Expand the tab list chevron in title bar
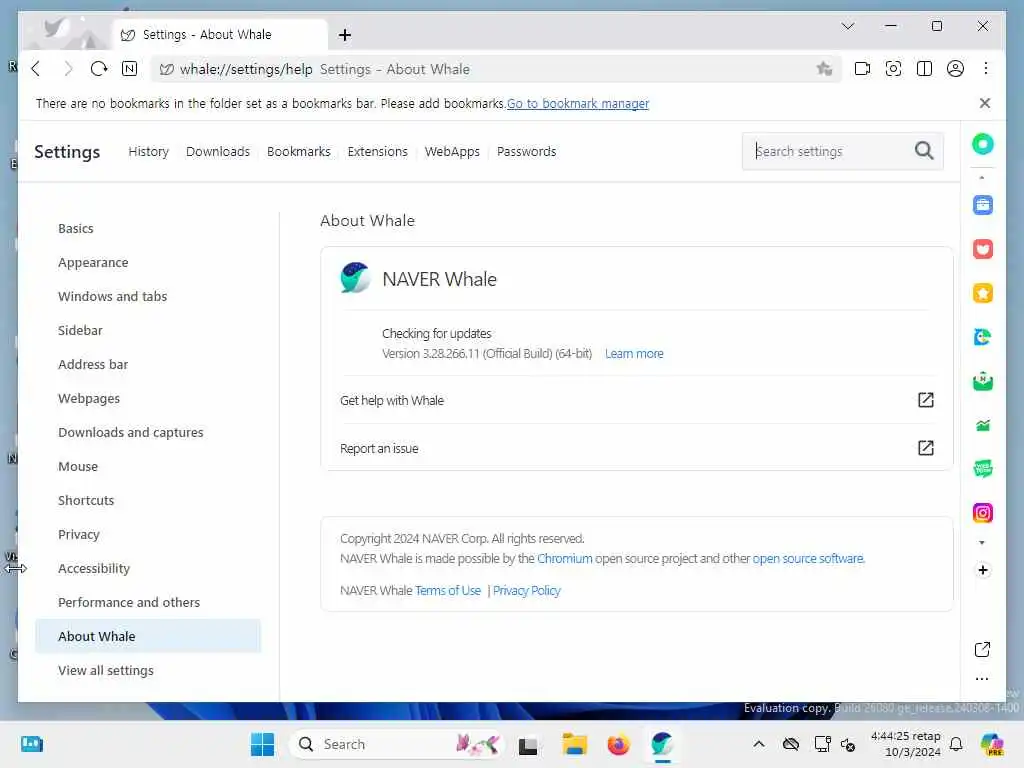 (848, 26)
